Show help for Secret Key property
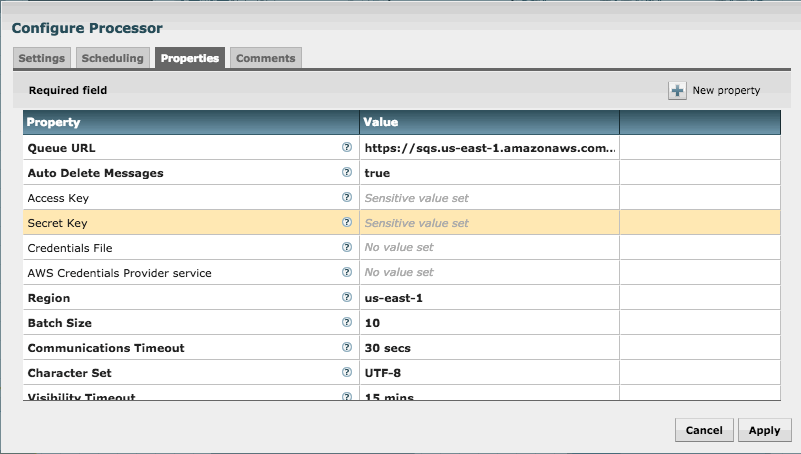Viewport: 801px width, 454px height. click(x=347, y=222)
